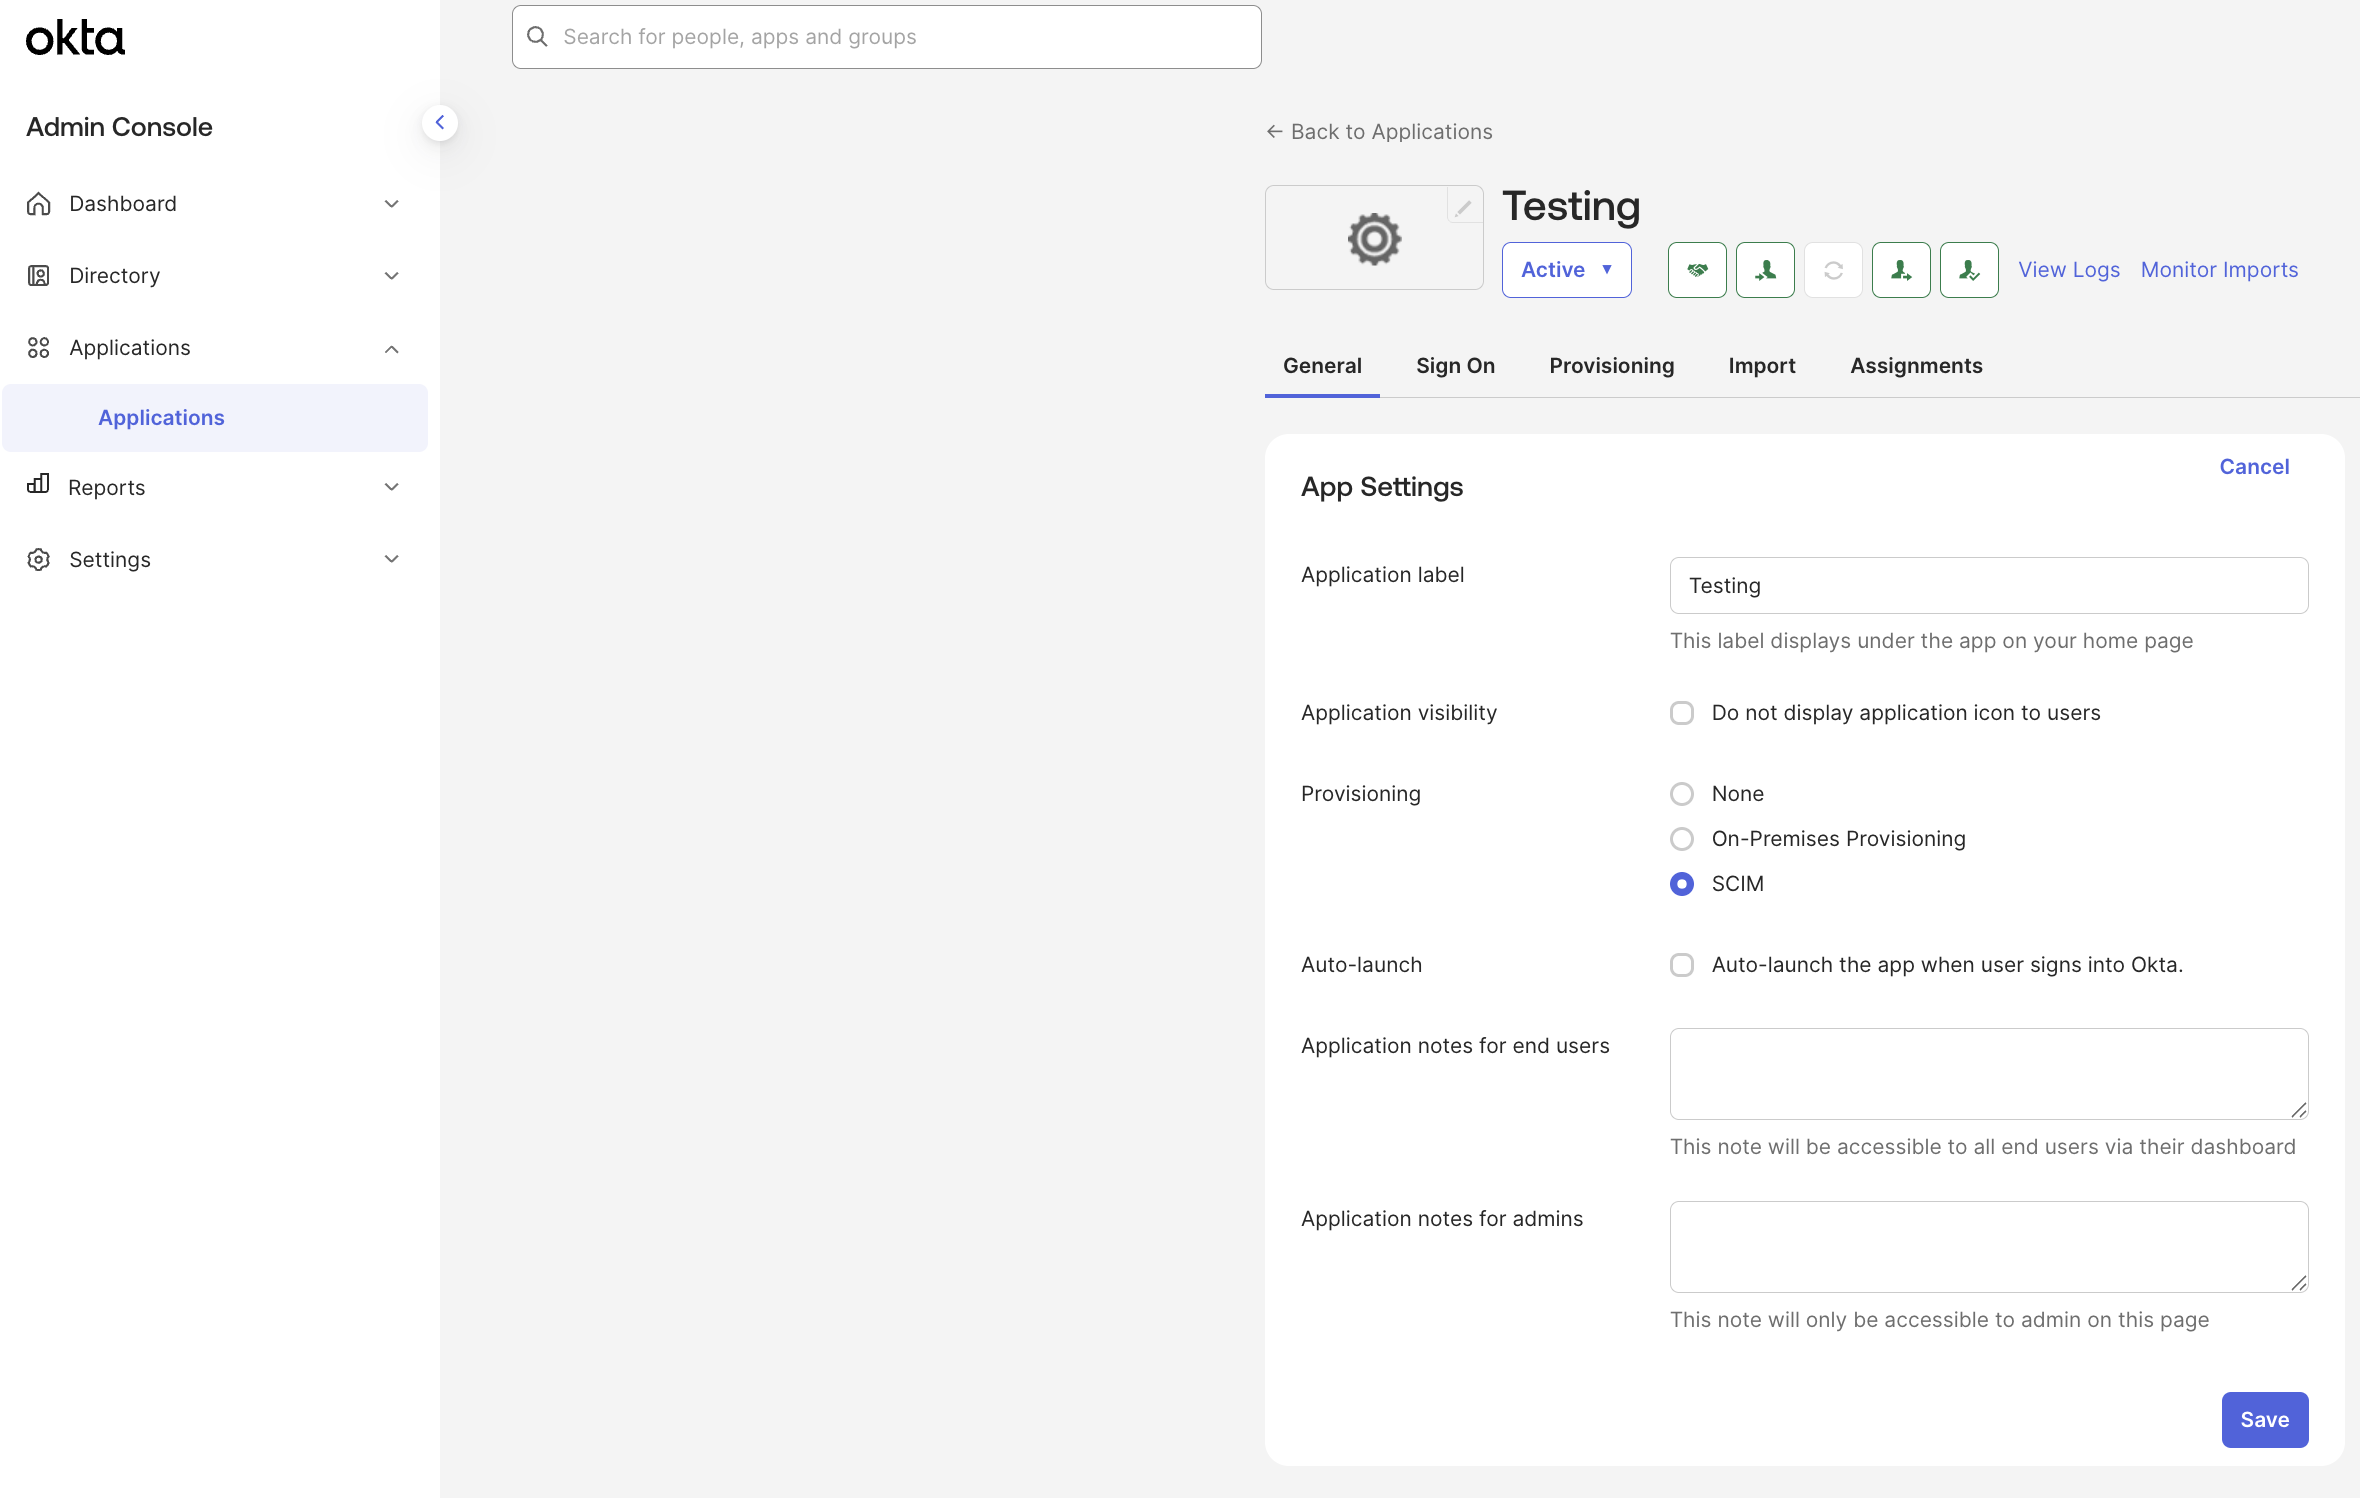Open the Assignments tab
Image resolution: width=2360 pixels, height=1498 pixels.
[1916, 366]
